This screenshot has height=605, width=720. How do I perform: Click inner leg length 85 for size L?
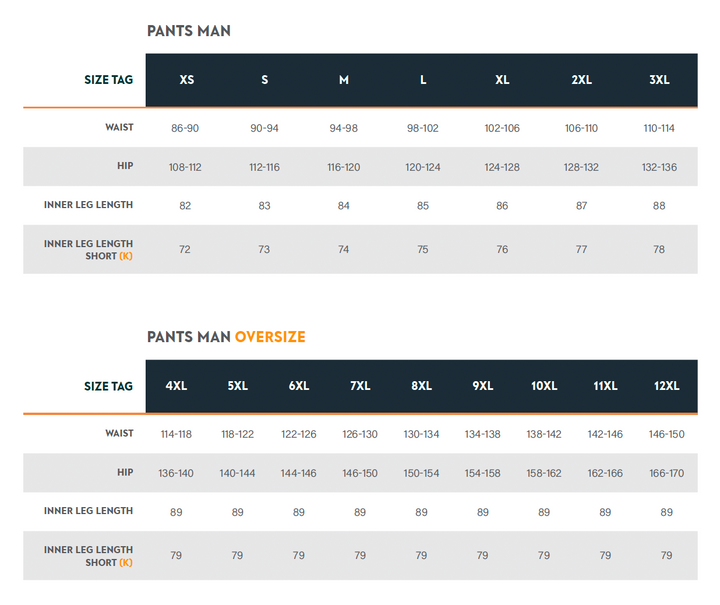click(x=423, y=206)
